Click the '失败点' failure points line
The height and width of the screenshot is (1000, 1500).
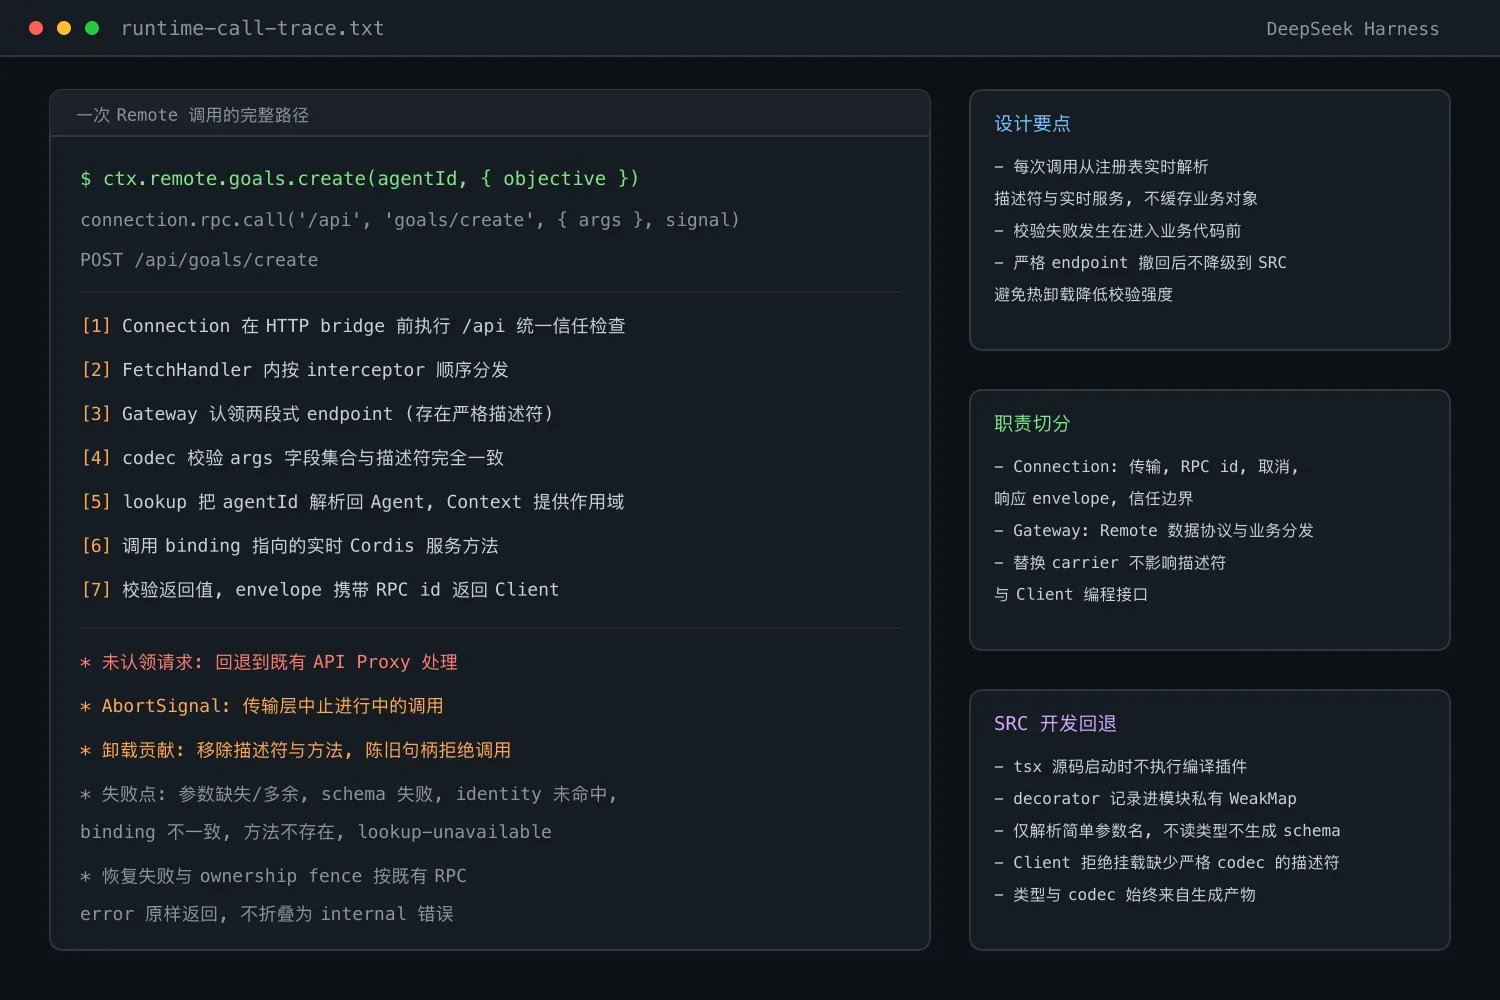[349, 794]
